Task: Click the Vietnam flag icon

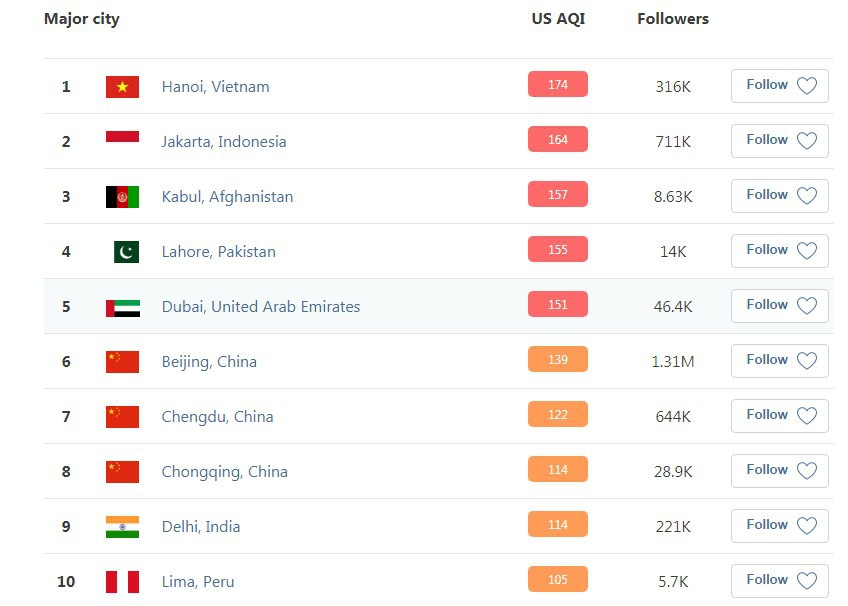Action: [122, 86]
